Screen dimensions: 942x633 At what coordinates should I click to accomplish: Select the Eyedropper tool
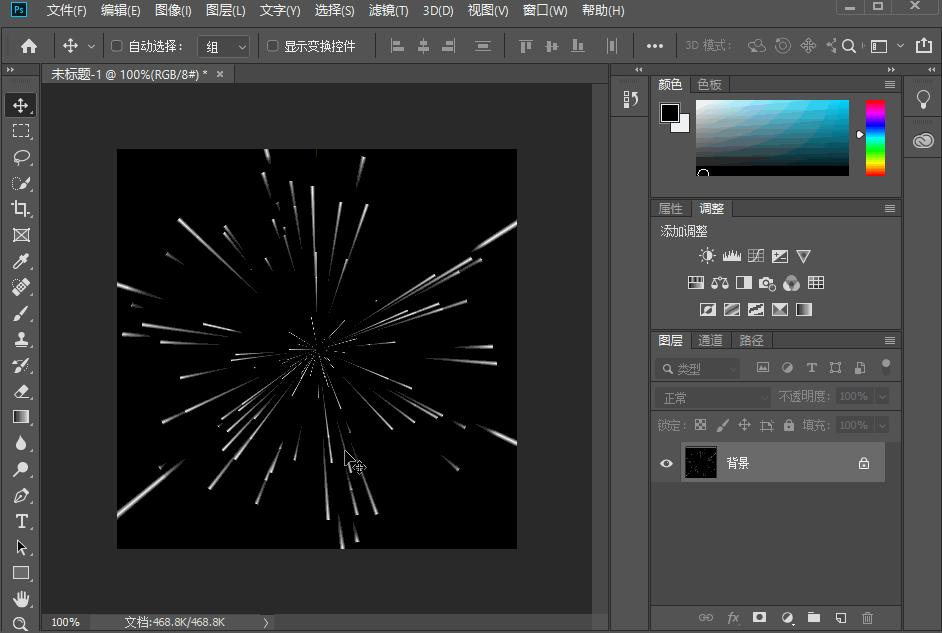[x=21, y=262]
